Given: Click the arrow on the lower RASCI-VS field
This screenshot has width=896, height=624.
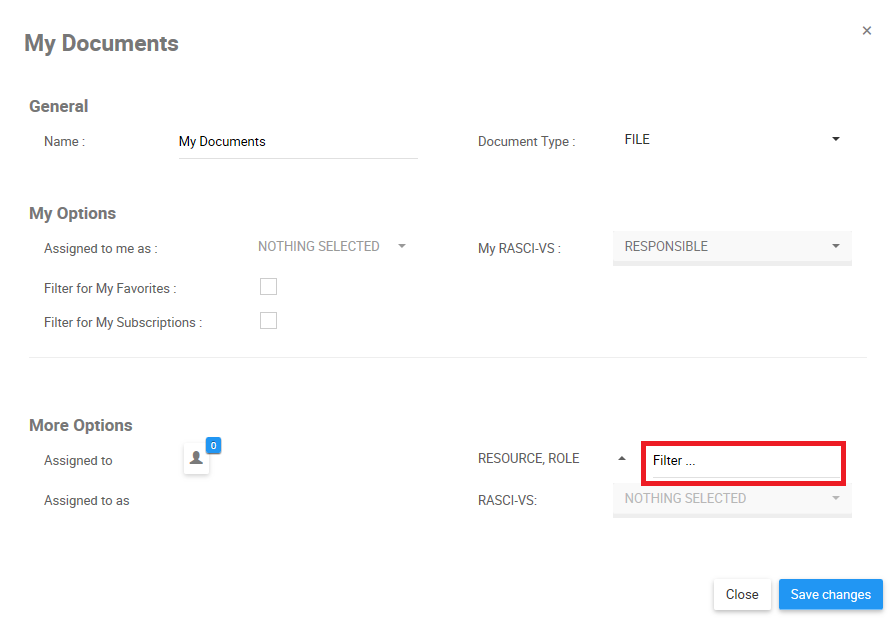Looking at the screenshot, I should [x=836, y=498].
